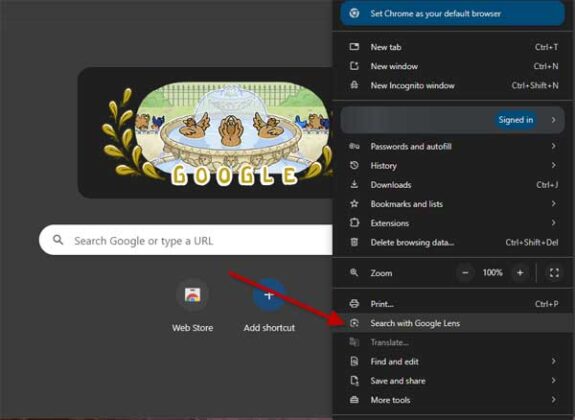Click the New window icon
The height and width of the screenshot is (420, 575).
(354, 66)
